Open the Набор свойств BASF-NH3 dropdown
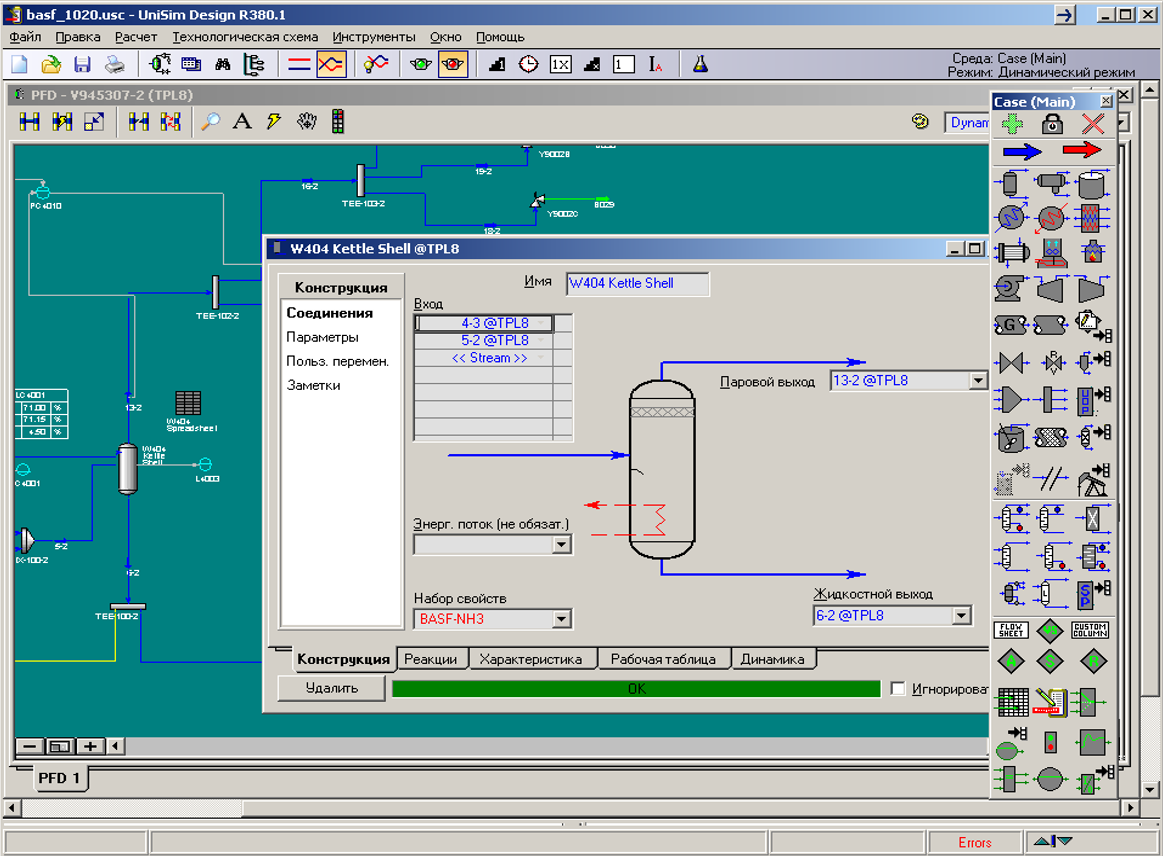 (x=561, y=619)
